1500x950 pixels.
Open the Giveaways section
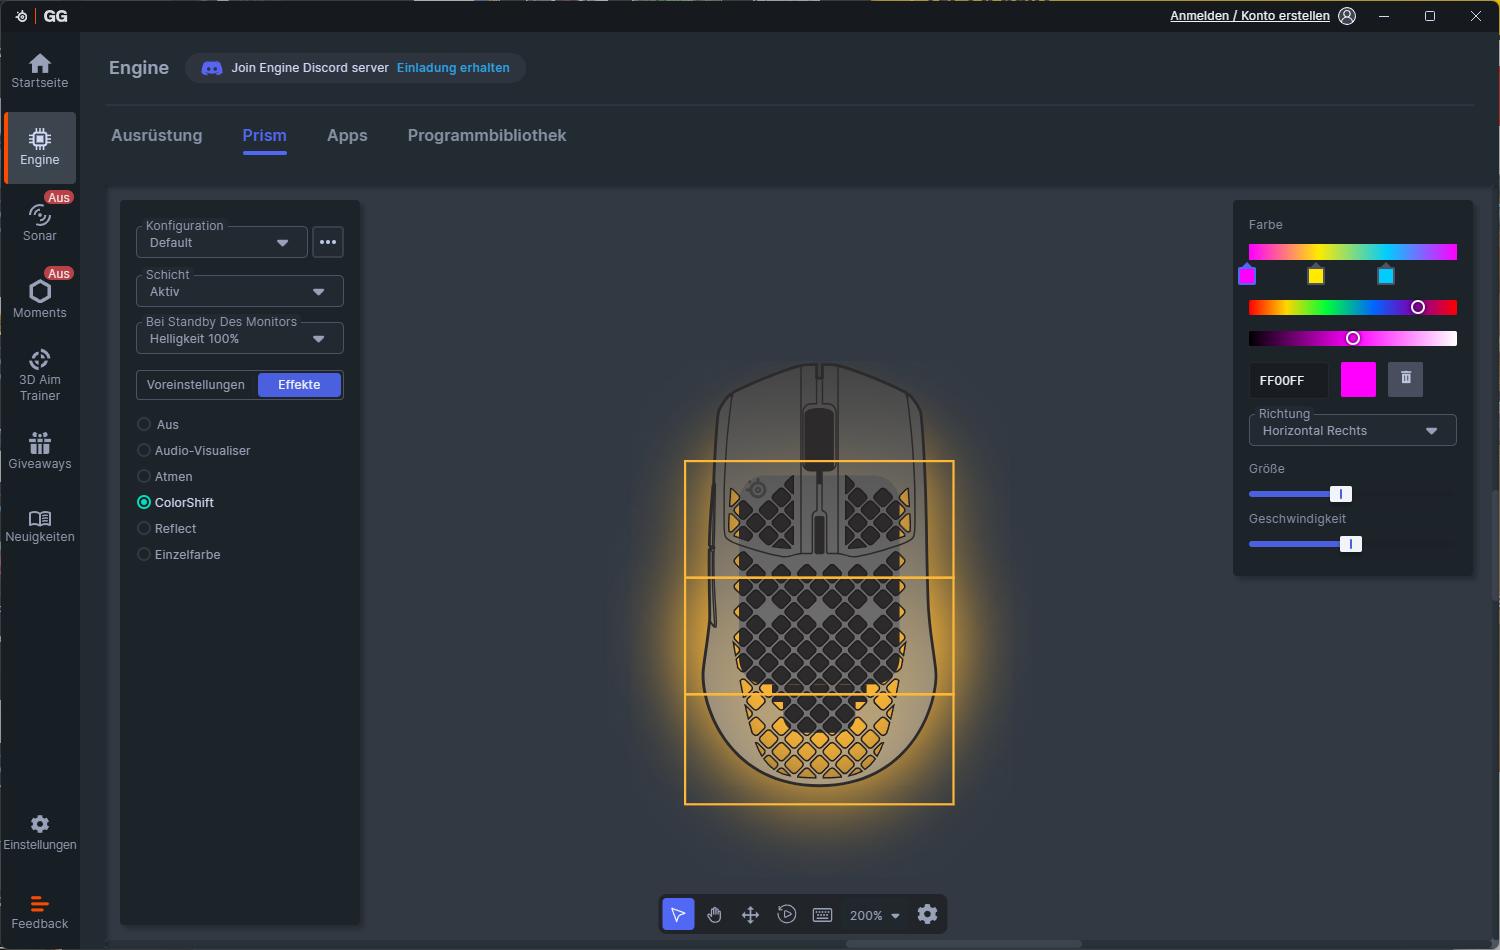pyautogui.click(x=40, y=450)
